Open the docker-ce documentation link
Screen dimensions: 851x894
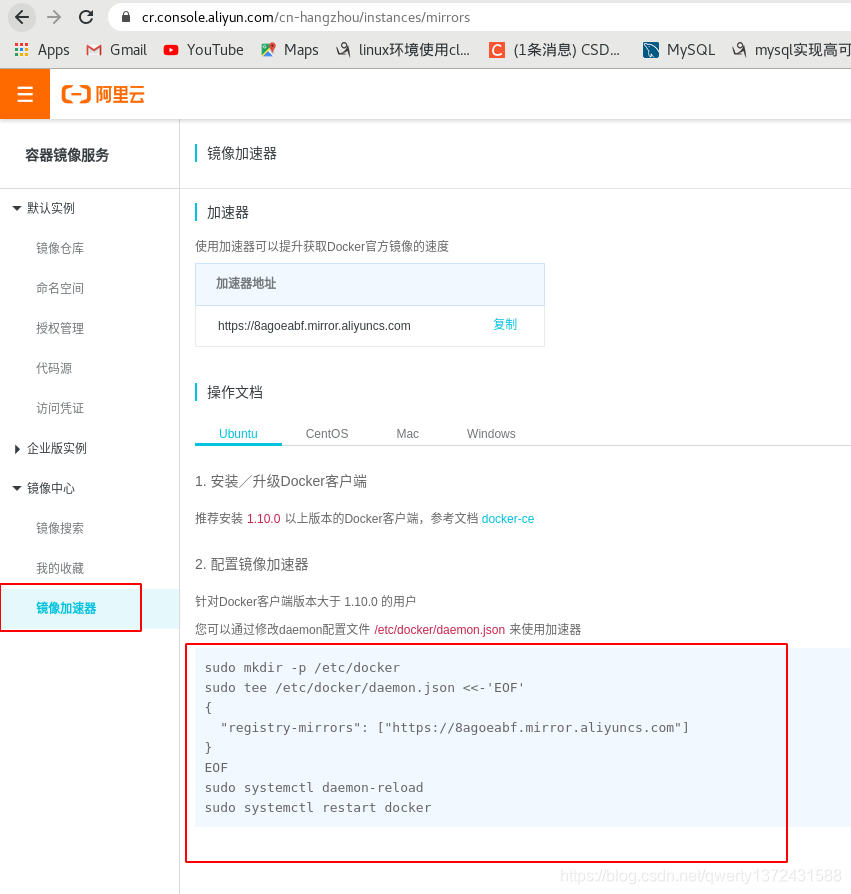tap(508, 519)
